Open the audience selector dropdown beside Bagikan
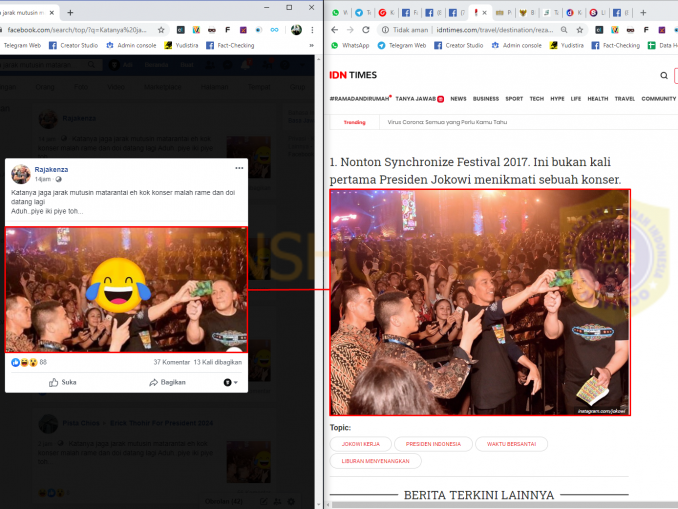 pyautogui.click(x=230, y=382)
